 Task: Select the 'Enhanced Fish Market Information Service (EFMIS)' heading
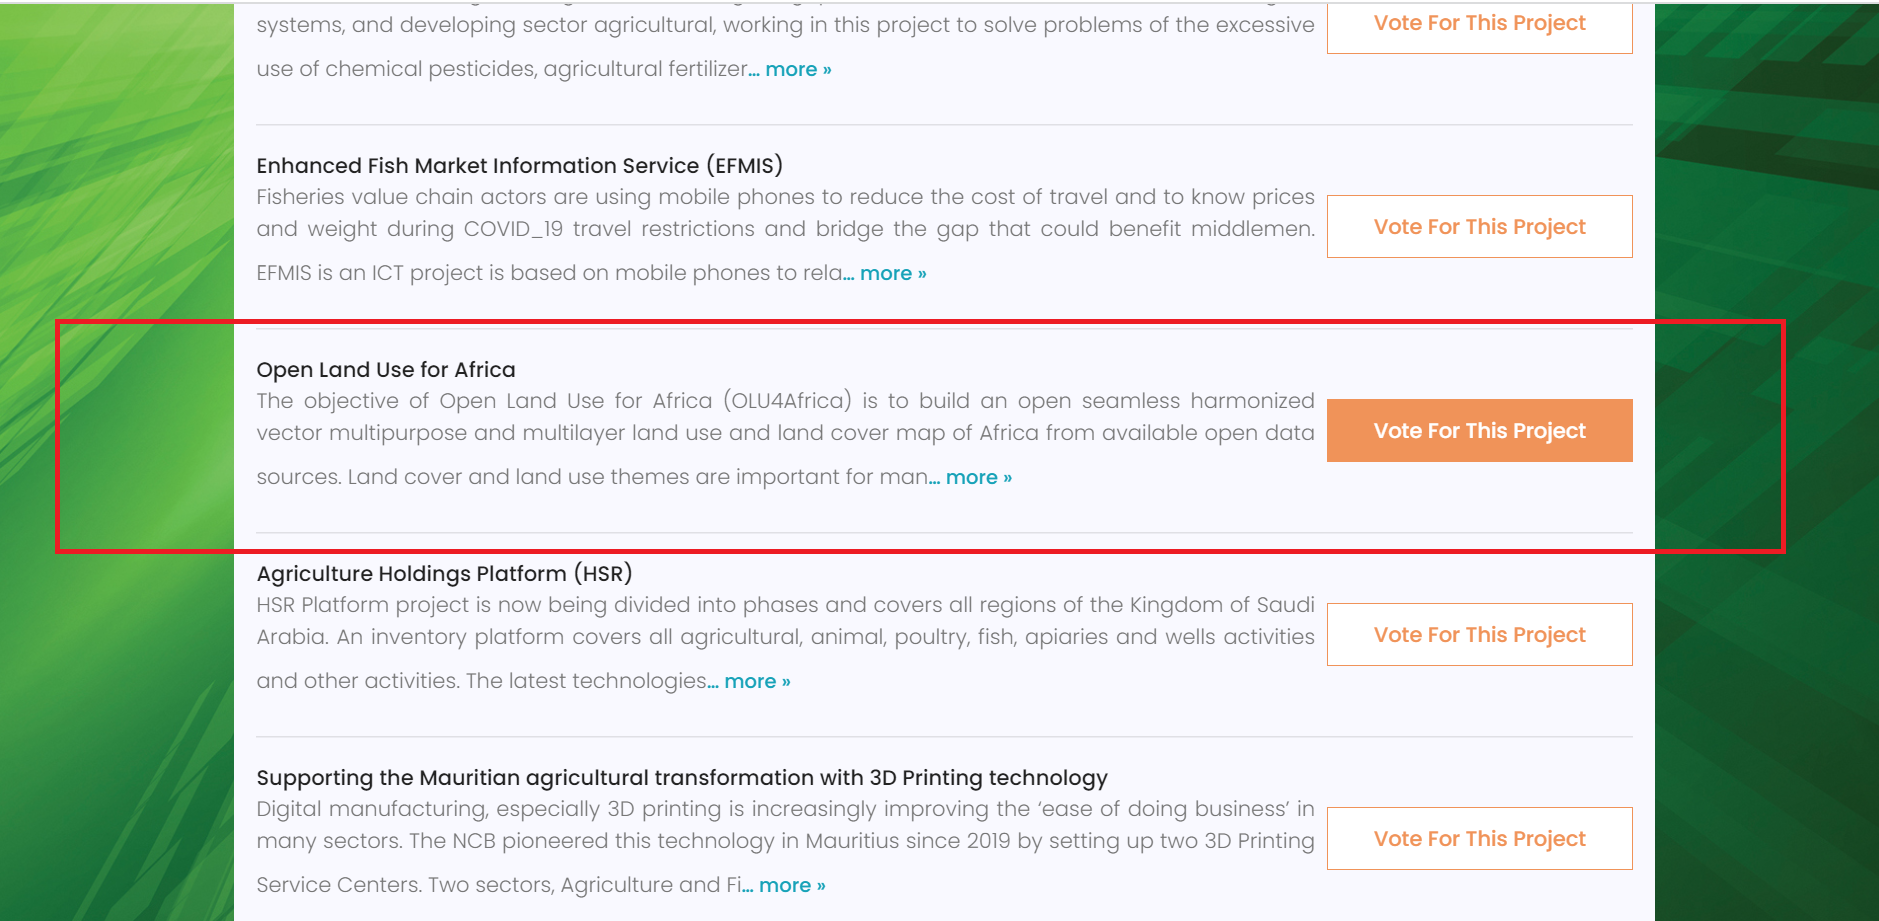coord(519,165)
